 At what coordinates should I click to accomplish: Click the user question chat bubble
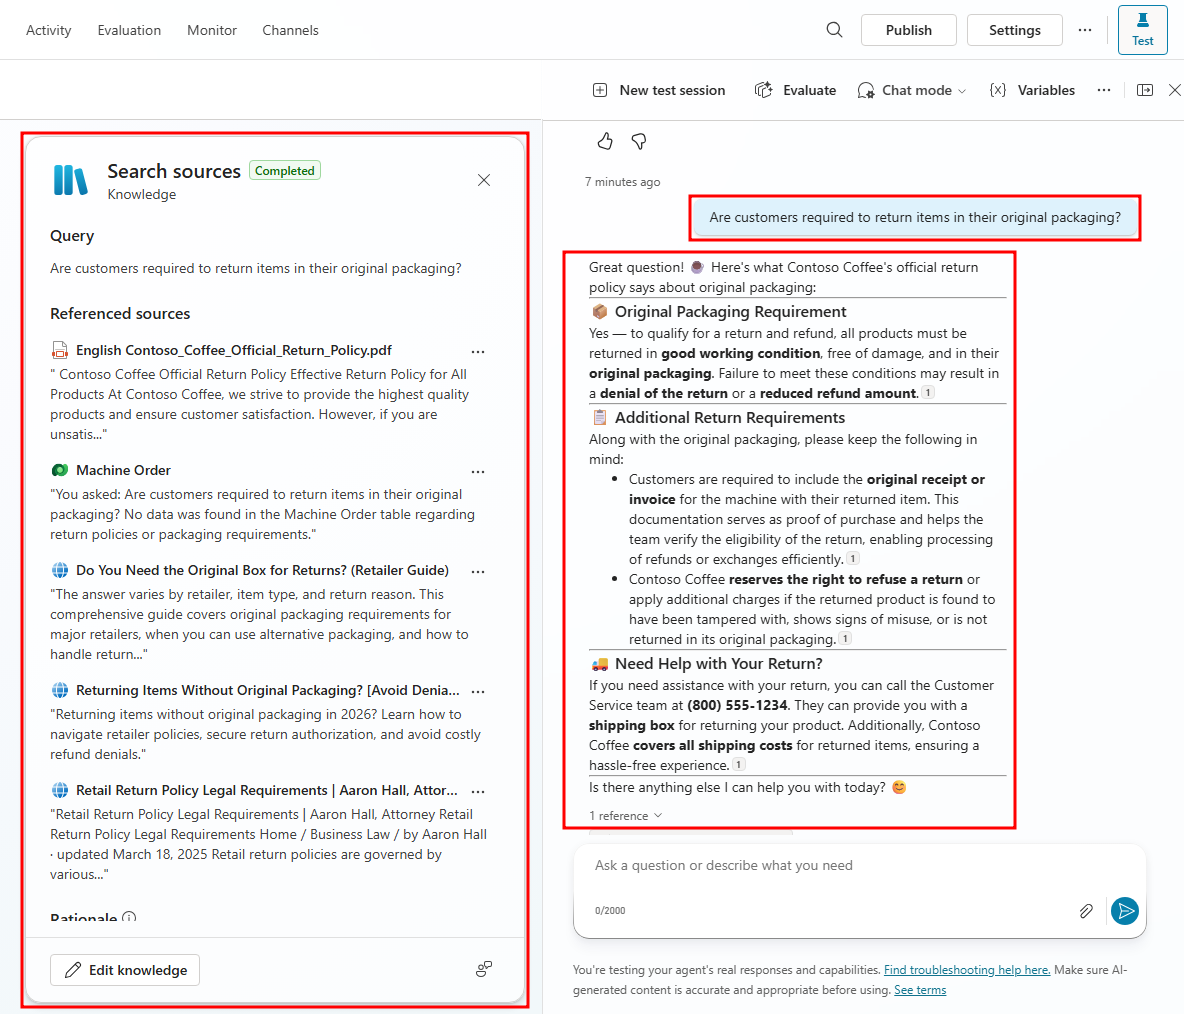[x=915, y=217]
